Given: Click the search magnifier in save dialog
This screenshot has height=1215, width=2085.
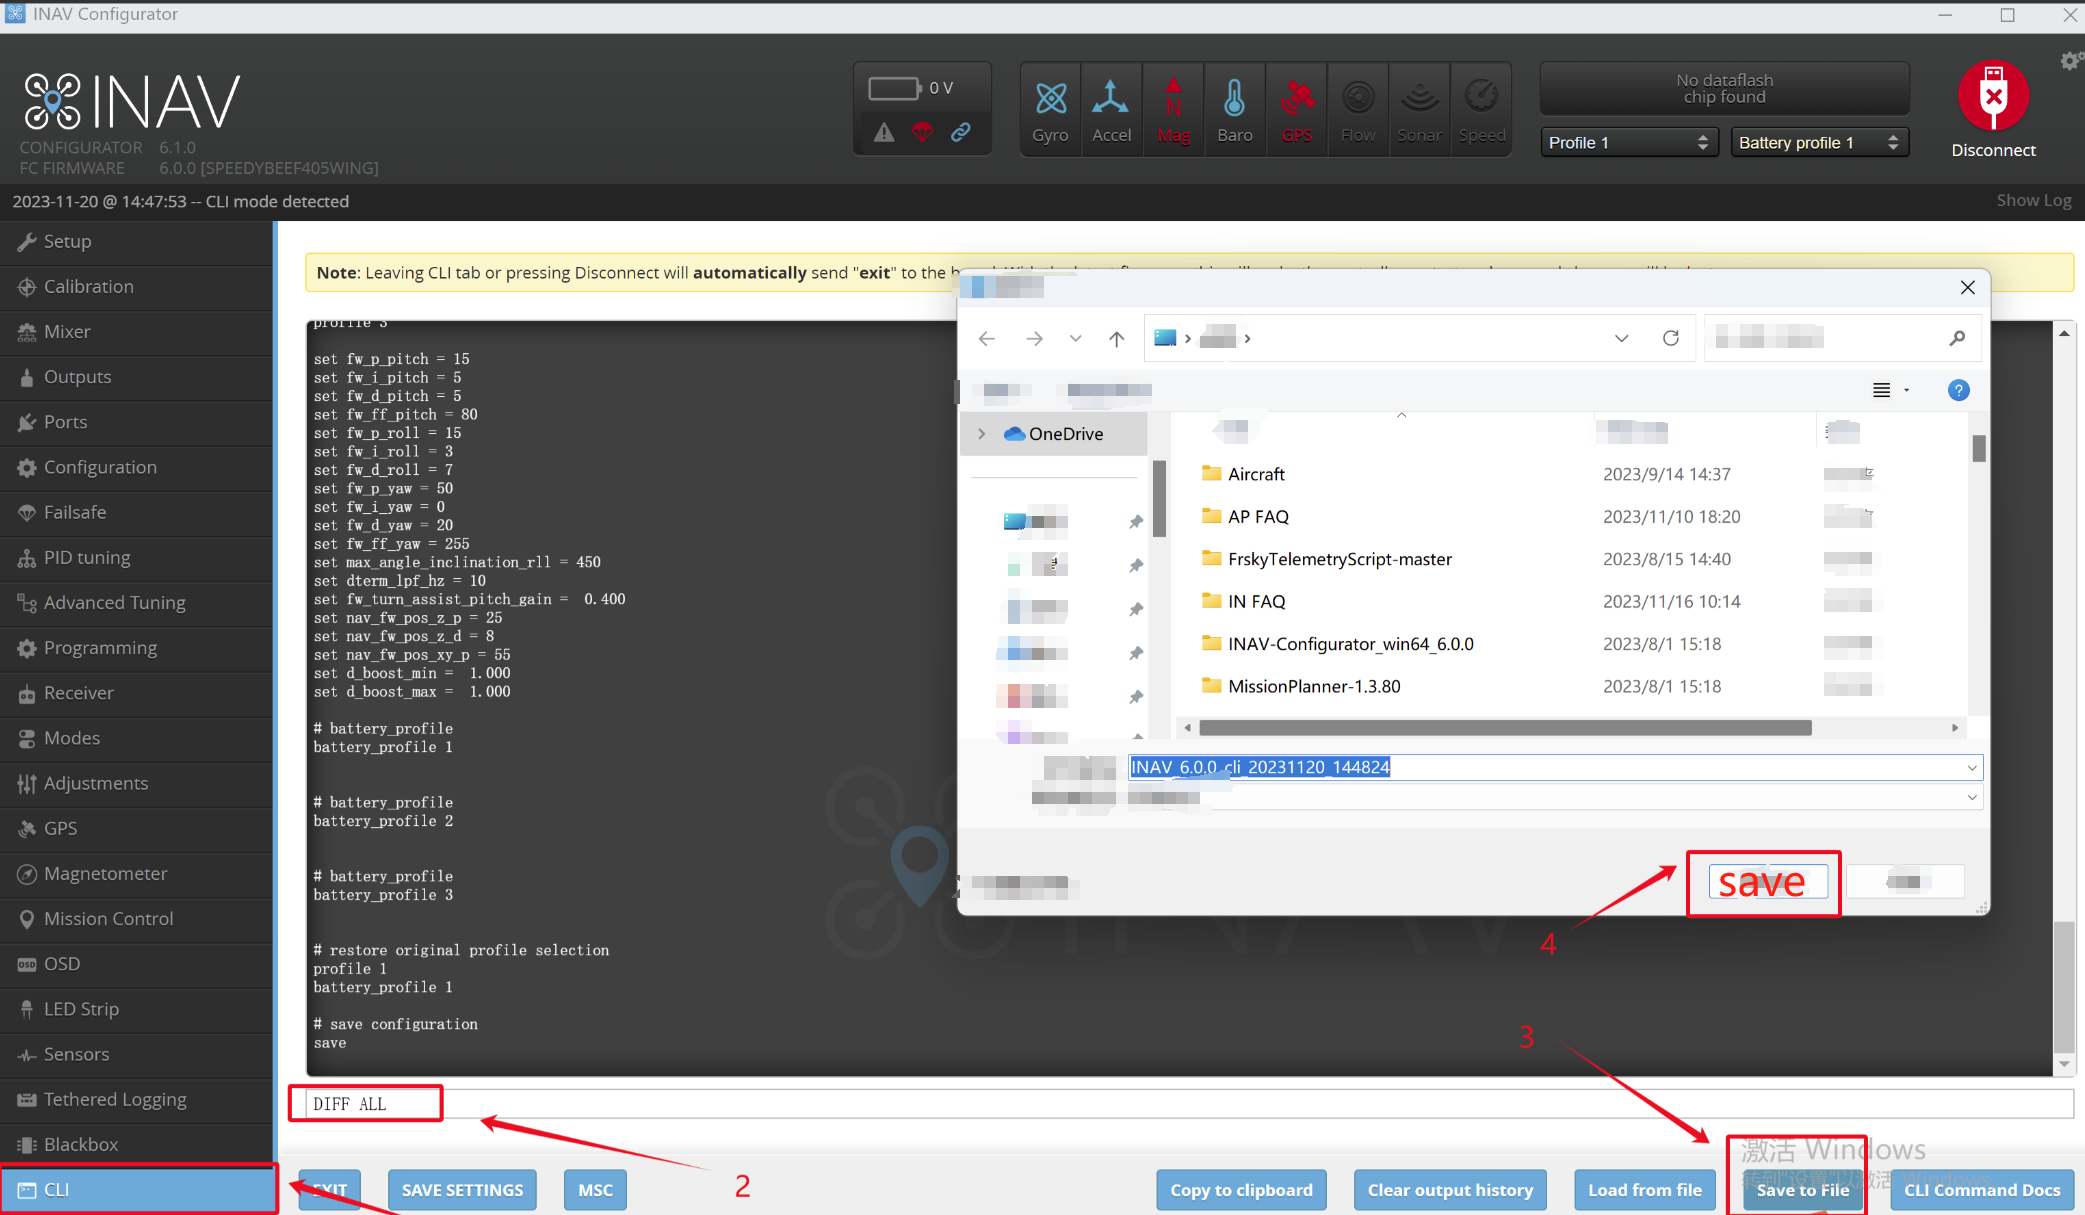Looking at the screenshot, I should tap(1957, 338).
